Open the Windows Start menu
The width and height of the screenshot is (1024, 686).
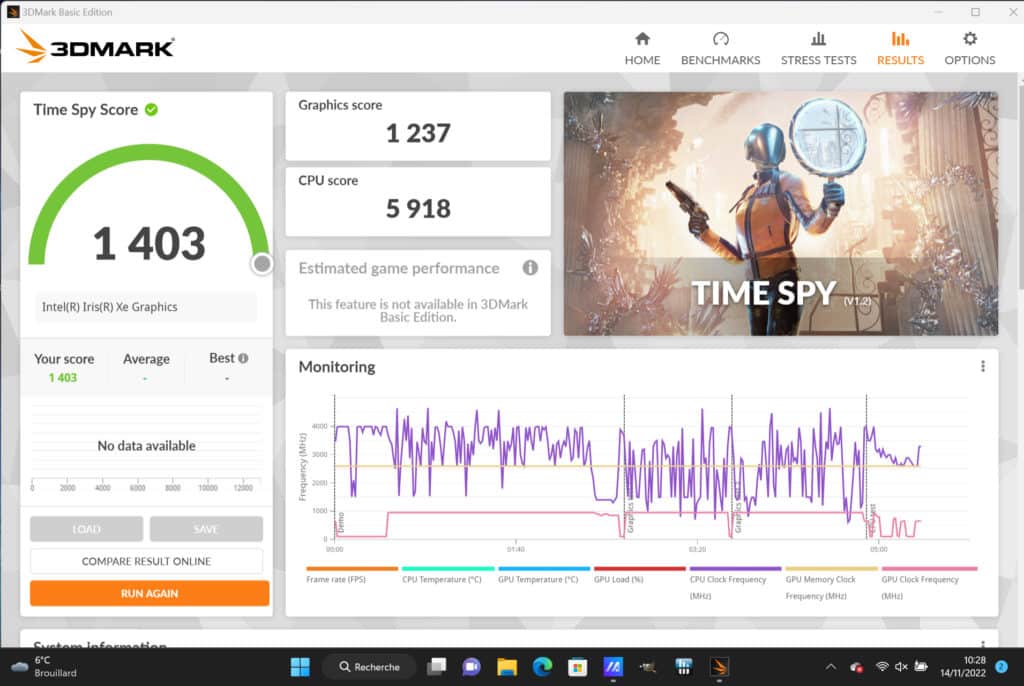(300, 667)
